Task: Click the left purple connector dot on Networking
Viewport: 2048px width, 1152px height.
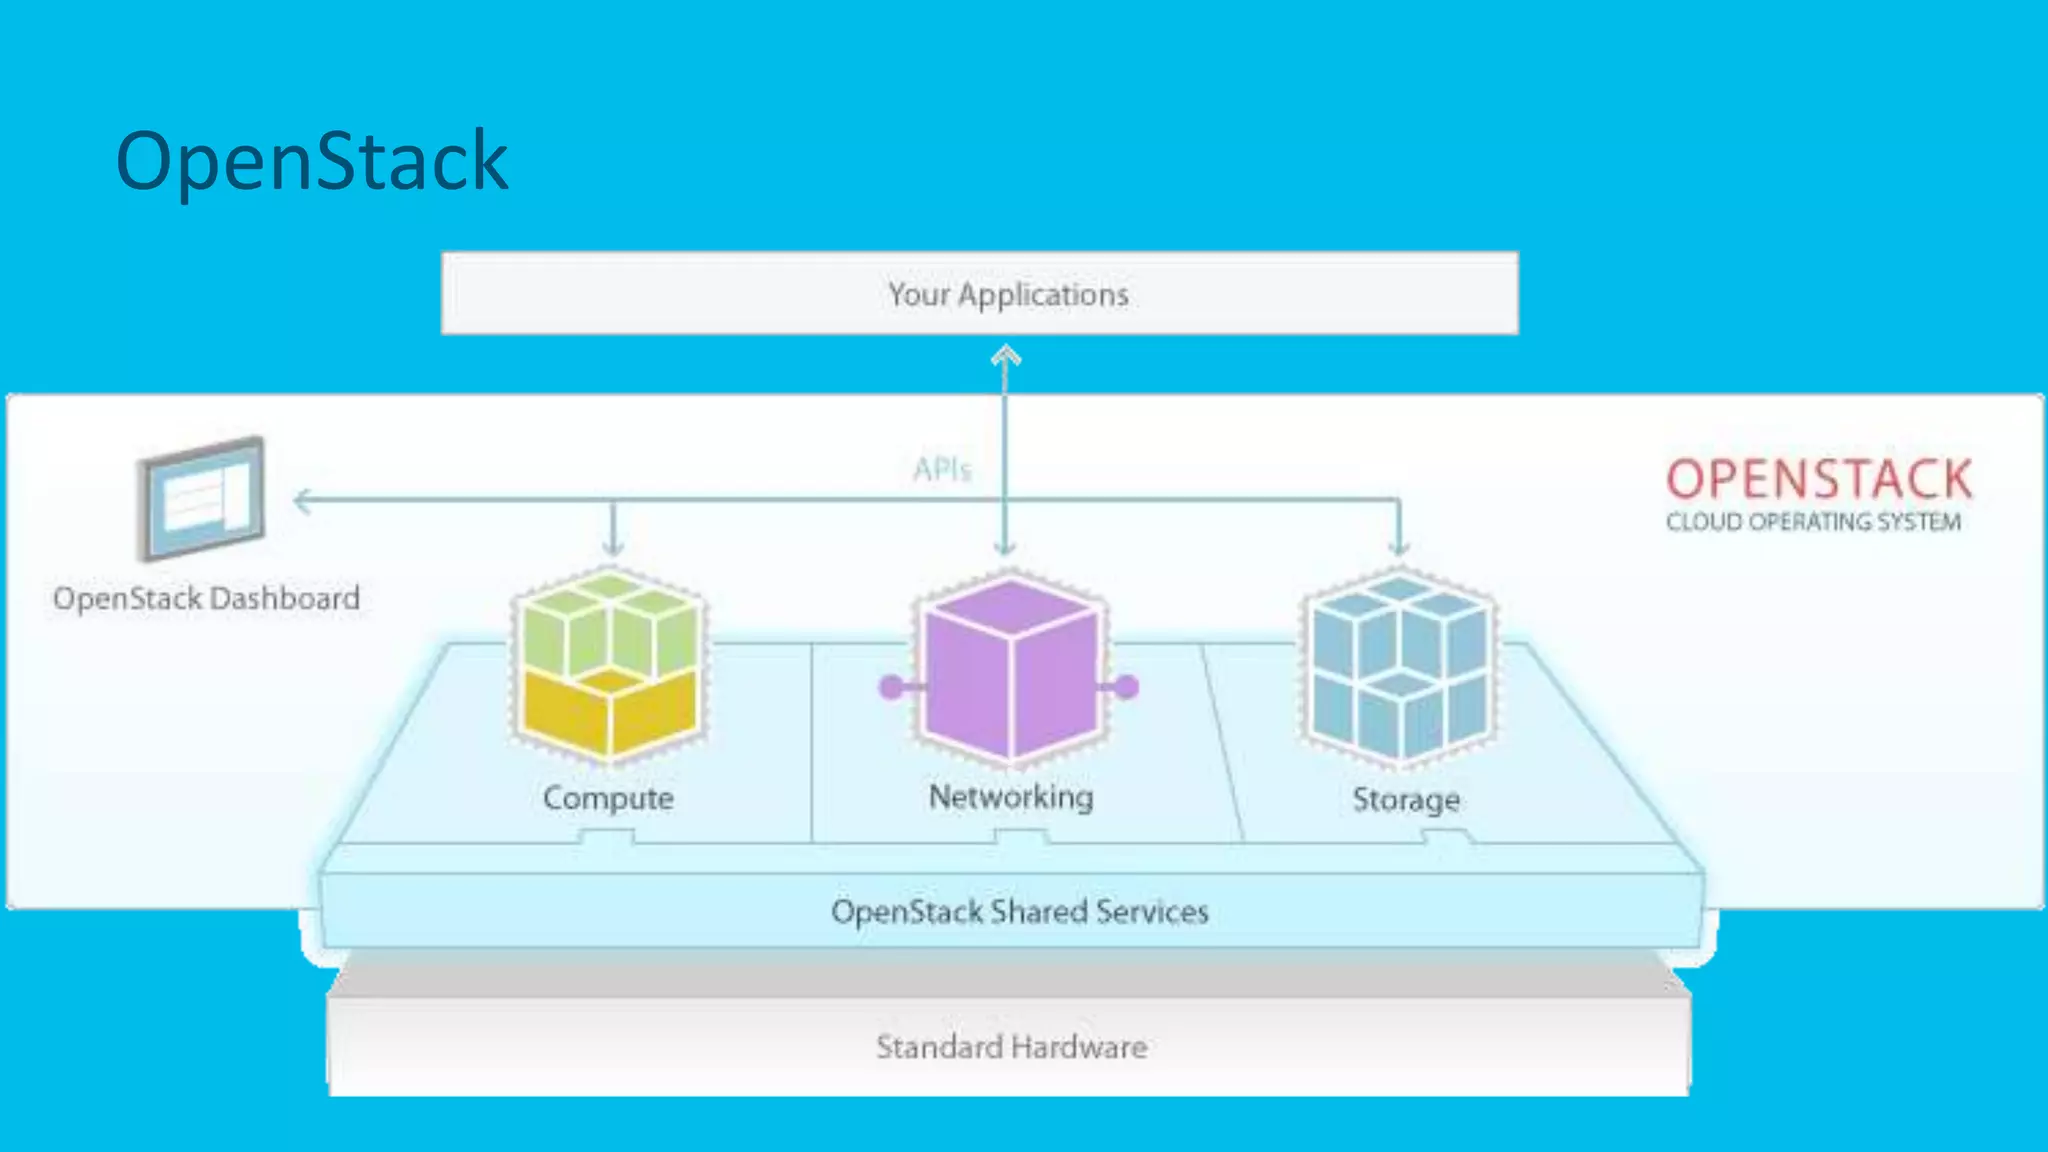Action: 890,687
